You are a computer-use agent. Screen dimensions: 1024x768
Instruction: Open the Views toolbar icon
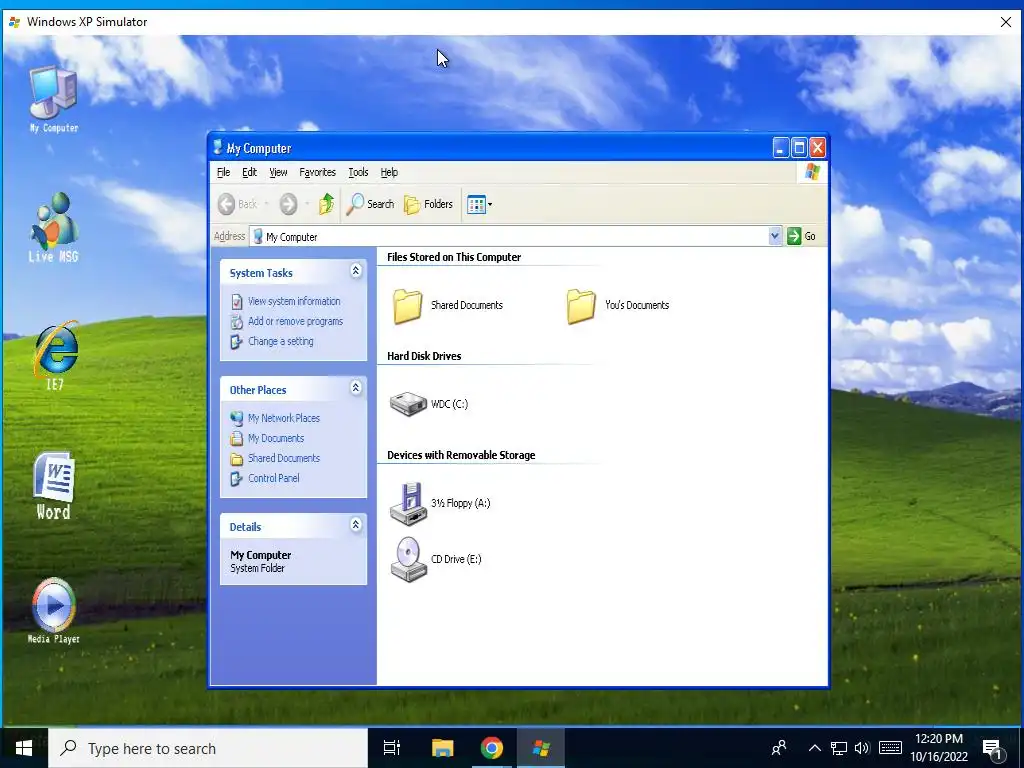(479, 204)
